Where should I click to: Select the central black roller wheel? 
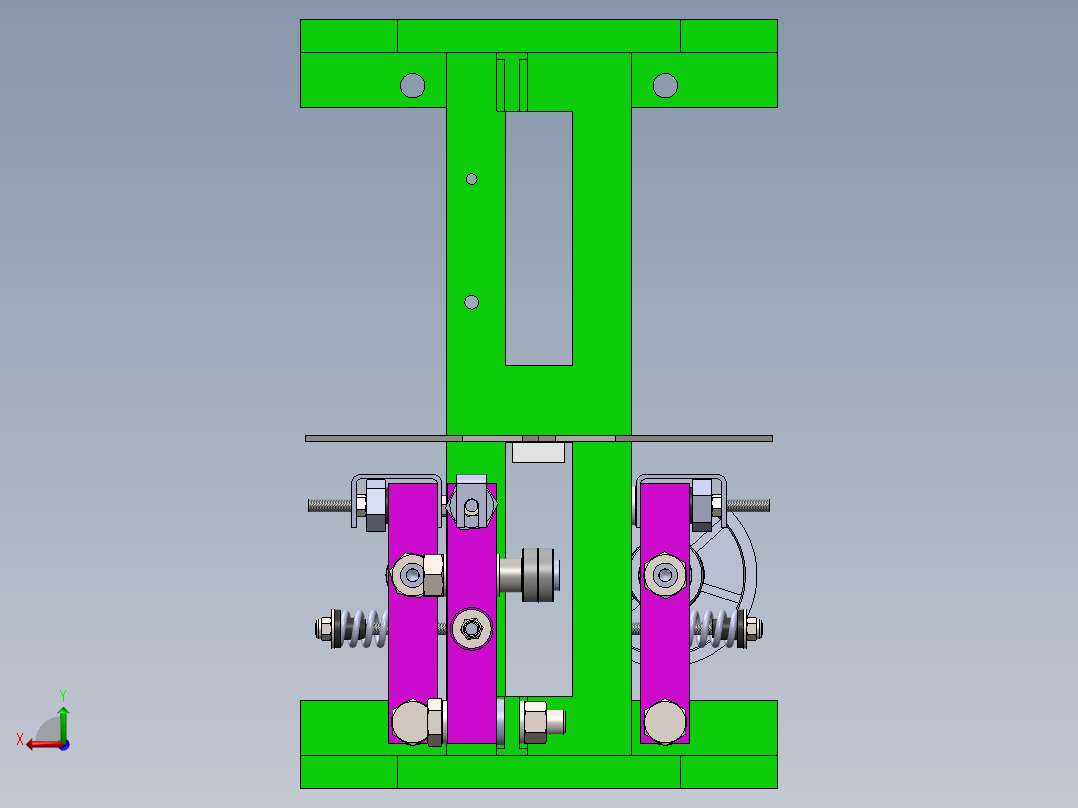(x=539, y=575)
